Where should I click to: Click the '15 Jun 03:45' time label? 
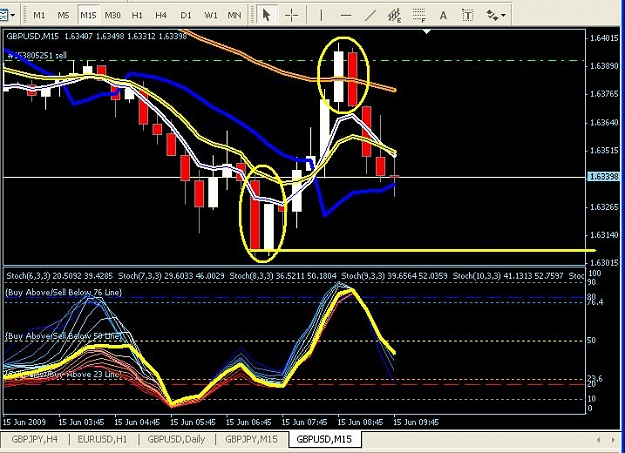(81, 422)
